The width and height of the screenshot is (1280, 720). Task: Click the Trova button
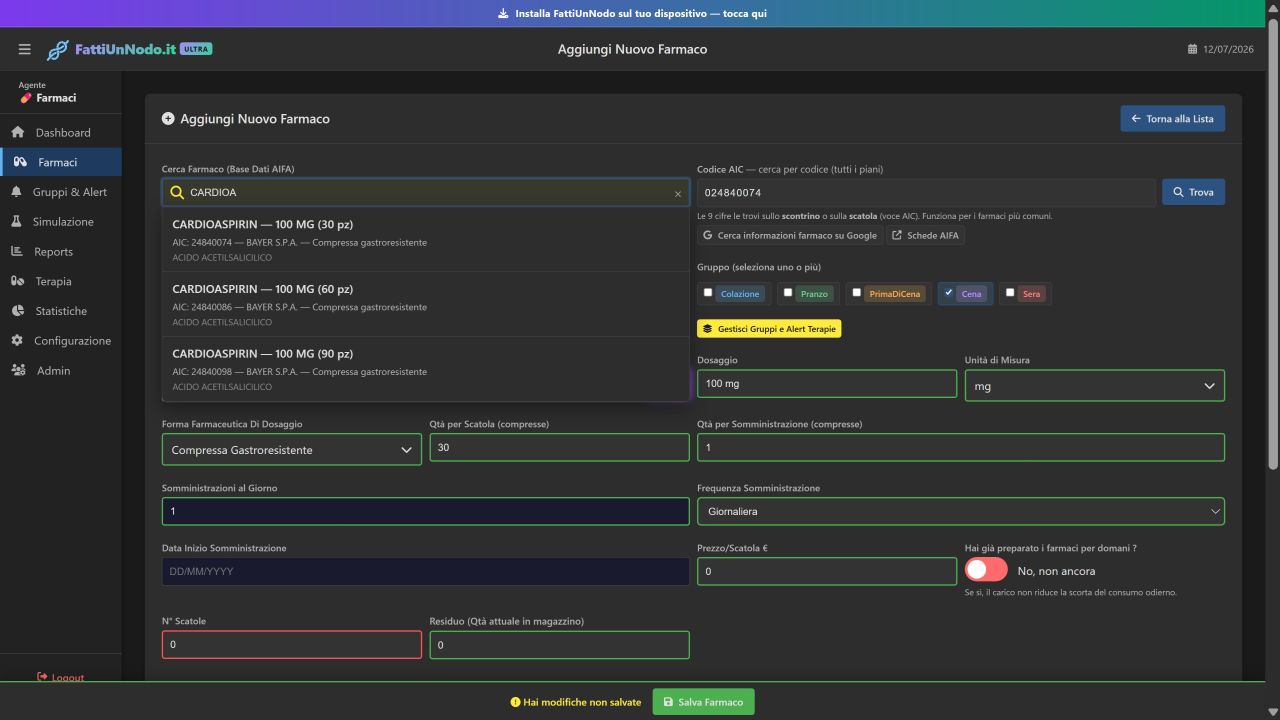(1193, 192)
